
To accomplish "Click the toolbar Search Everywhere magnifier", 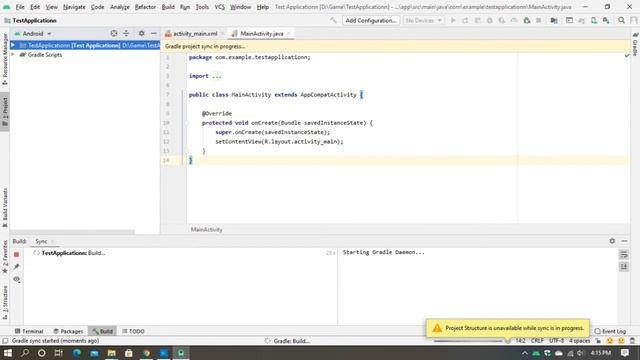I will coord(621,20).
